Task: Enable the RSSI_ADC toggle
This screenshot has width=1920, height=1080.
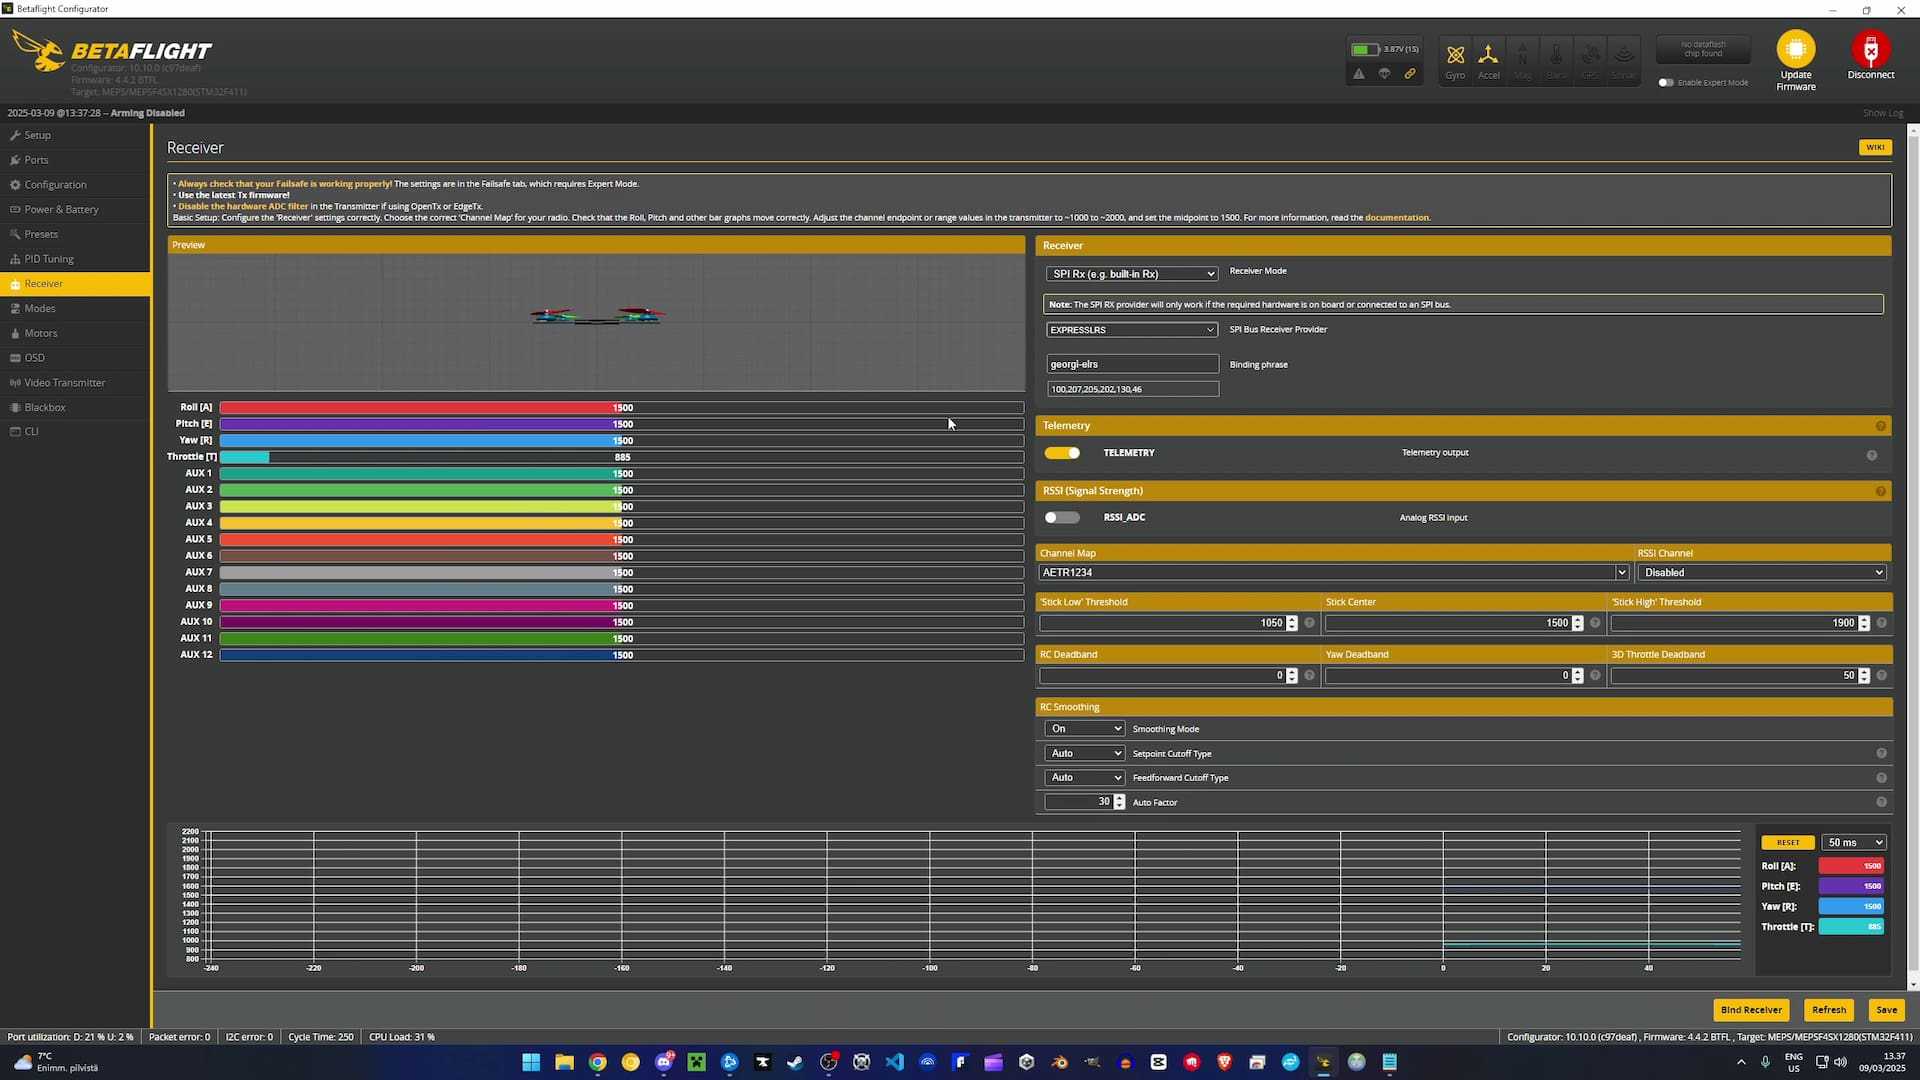Action: [x=1062, y=518]
